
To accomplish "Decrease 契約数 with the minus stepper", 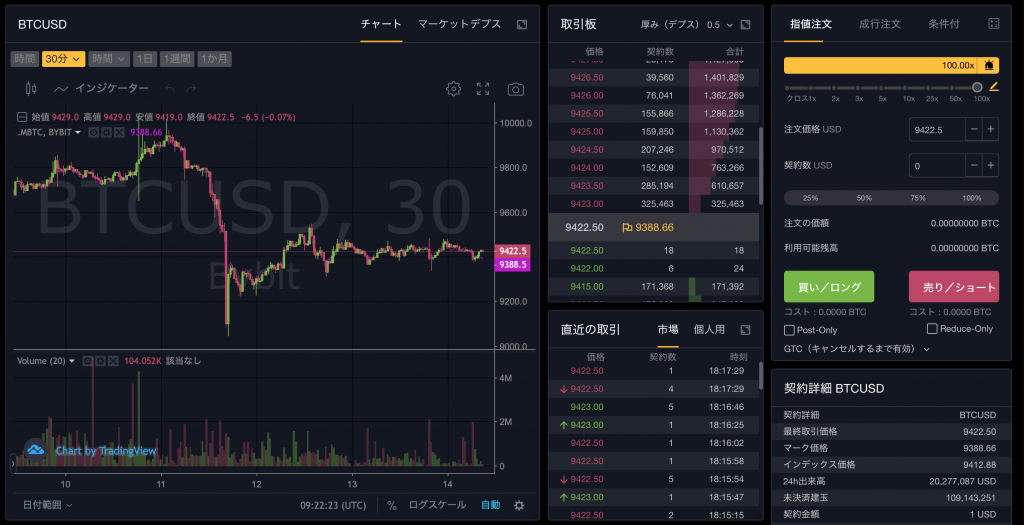I will pos(974,166).
